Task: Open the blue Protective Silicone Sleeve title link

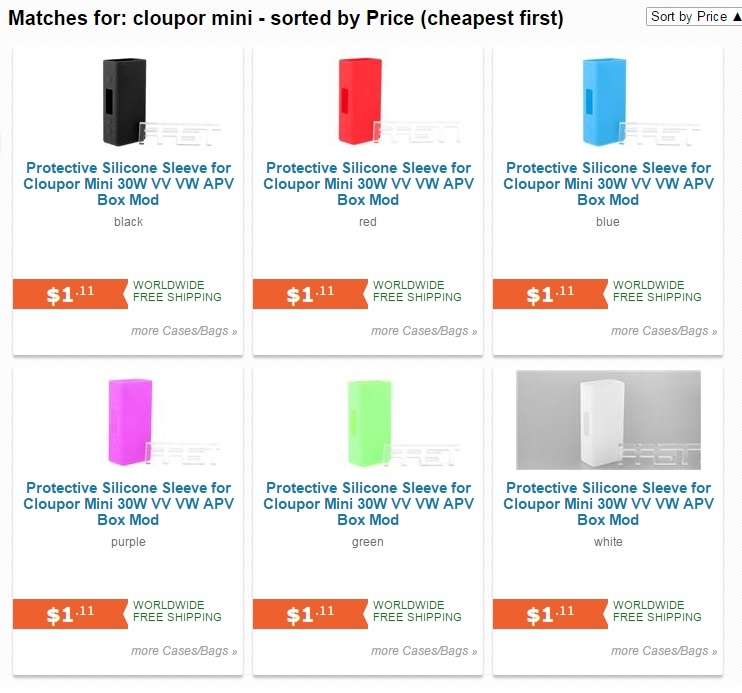Action: tap(607, 184)
